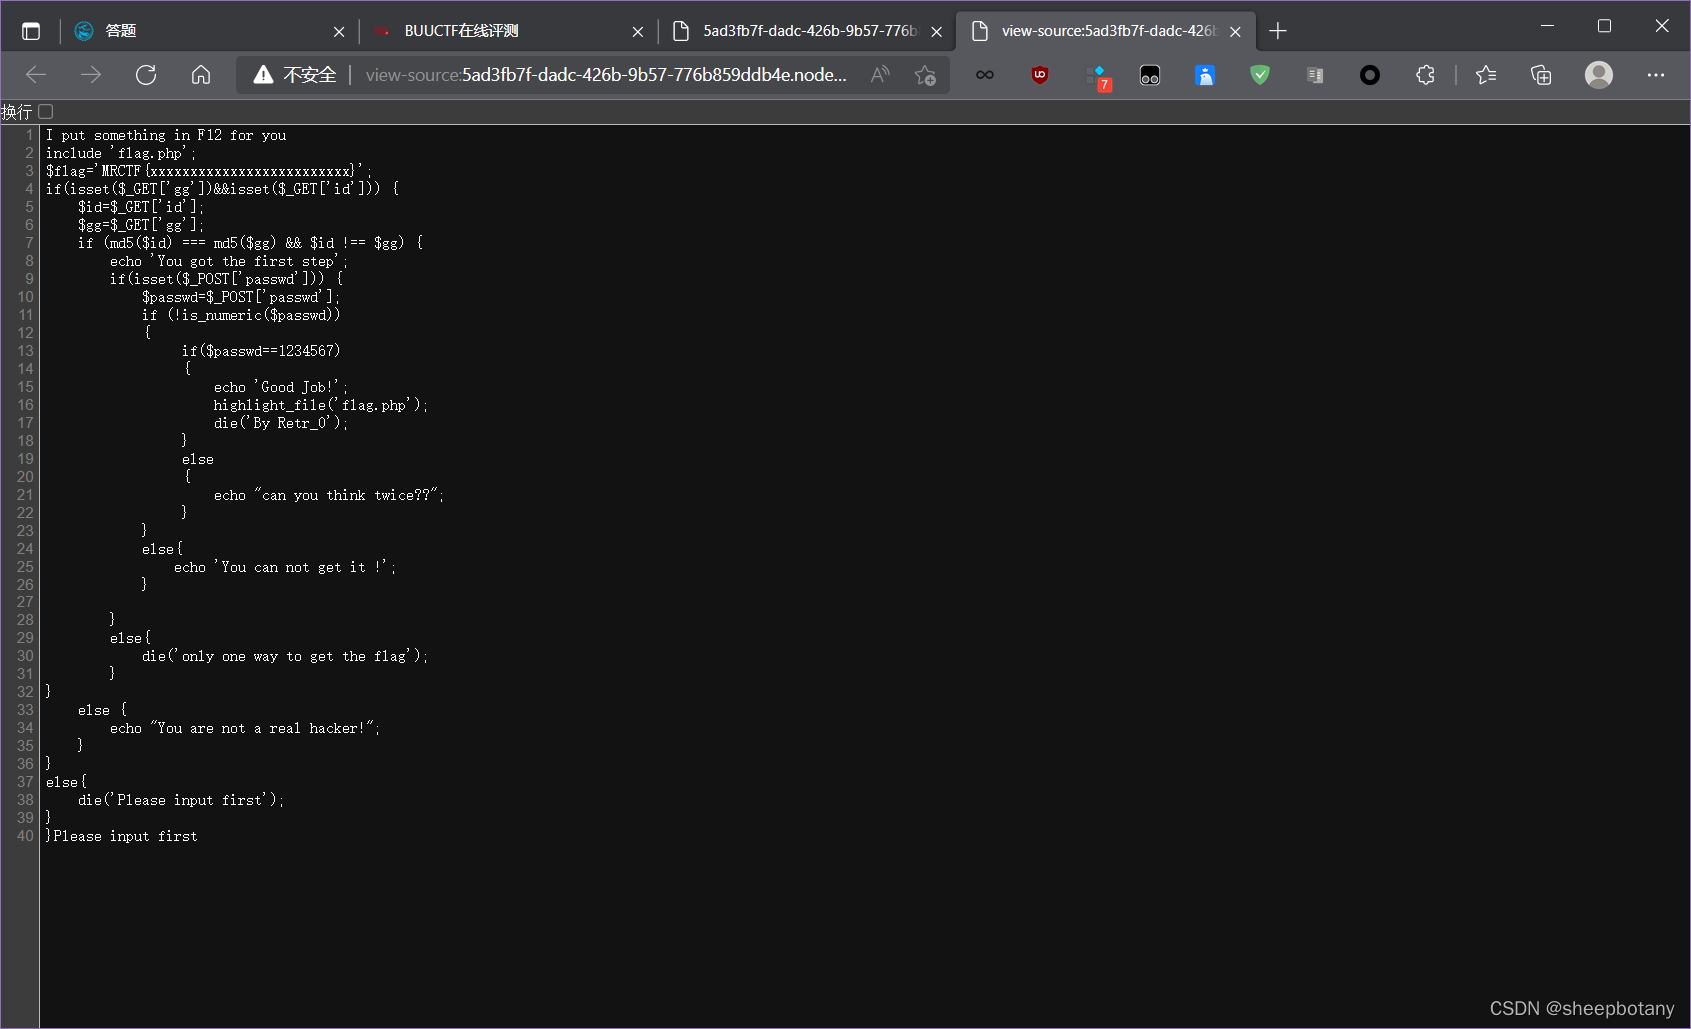Open Settings and more menu
Screen dimensions: 1691x1029
point(1656,75)
